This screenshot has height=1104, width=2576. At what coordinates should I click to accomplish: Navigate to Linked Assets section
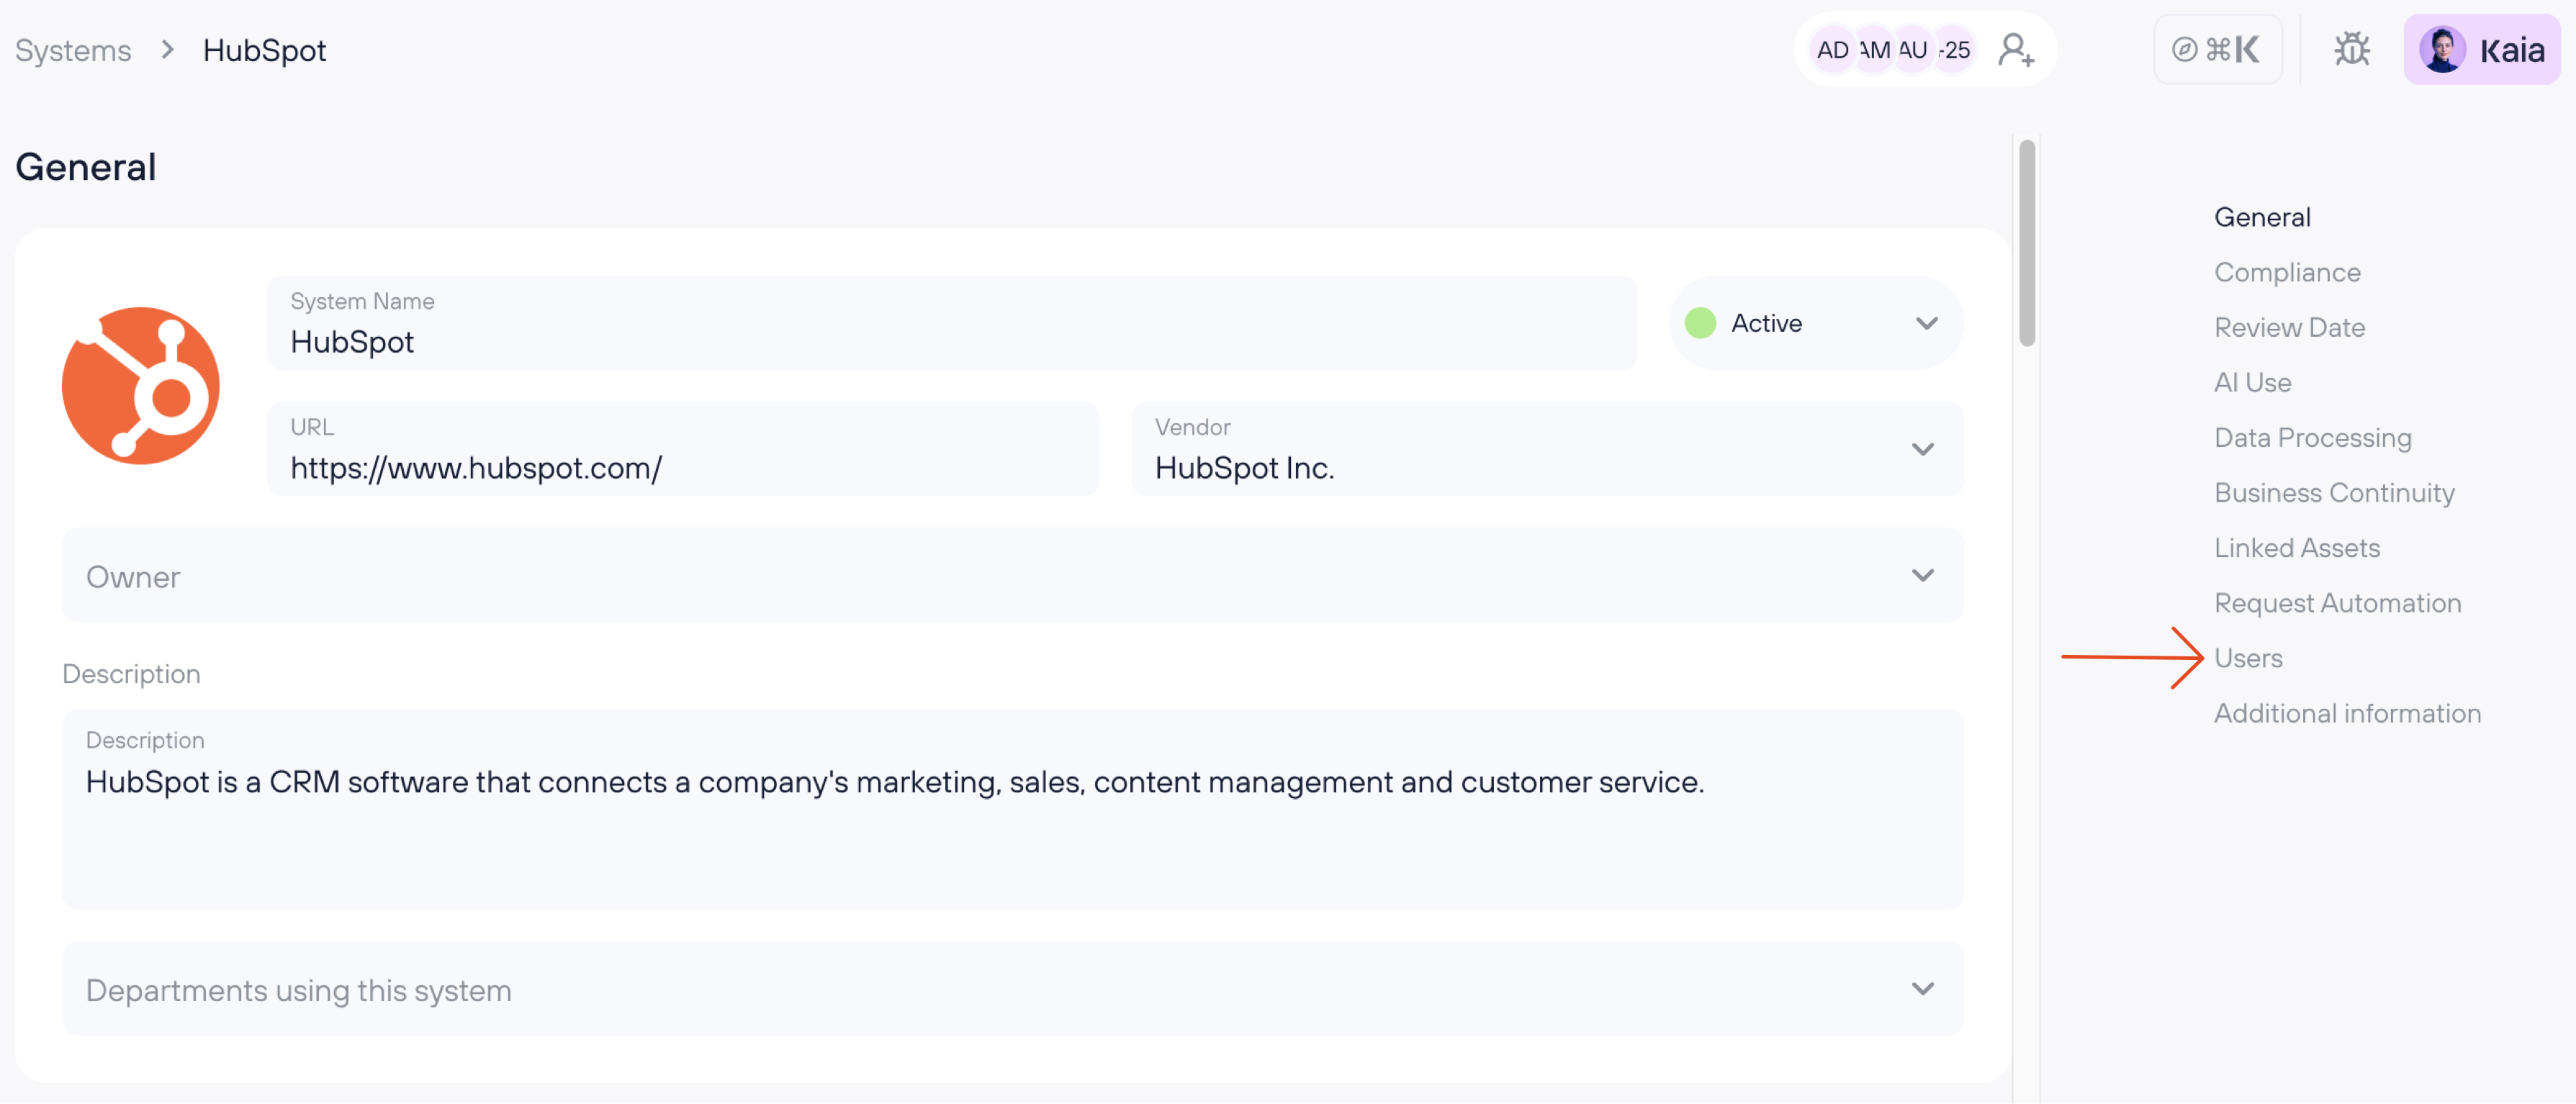(2296, 548)
